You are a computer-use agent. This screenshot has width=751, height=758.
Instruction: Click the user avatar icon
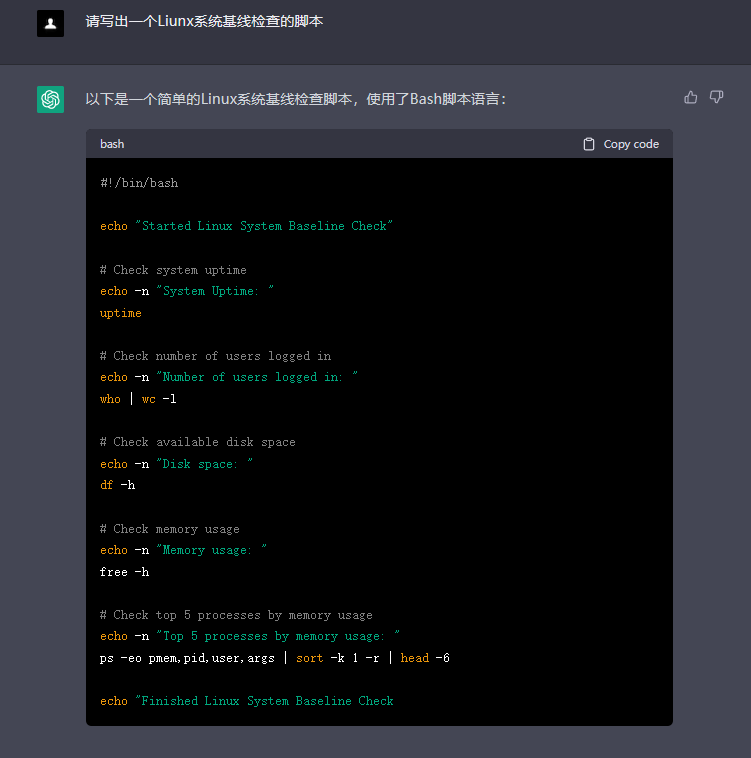click(50, 23)
